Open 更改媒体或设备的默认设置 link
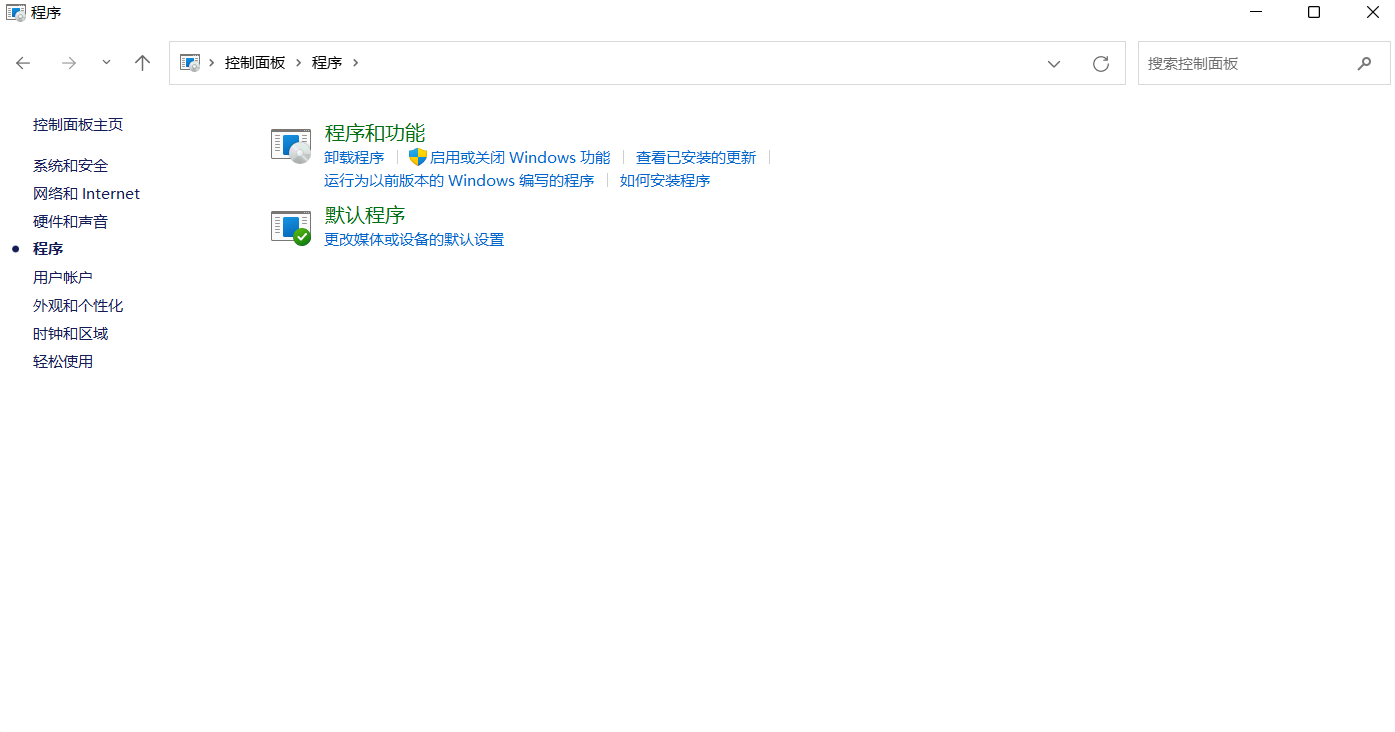Image resolution: width=1395 pixels, height=732 pixels. coord(414,240)
